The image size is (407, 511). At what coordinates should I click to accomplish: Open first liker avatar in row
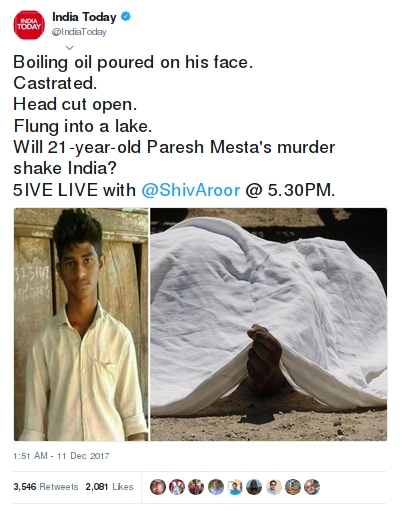pyautogui.click(x=158, y=487)
